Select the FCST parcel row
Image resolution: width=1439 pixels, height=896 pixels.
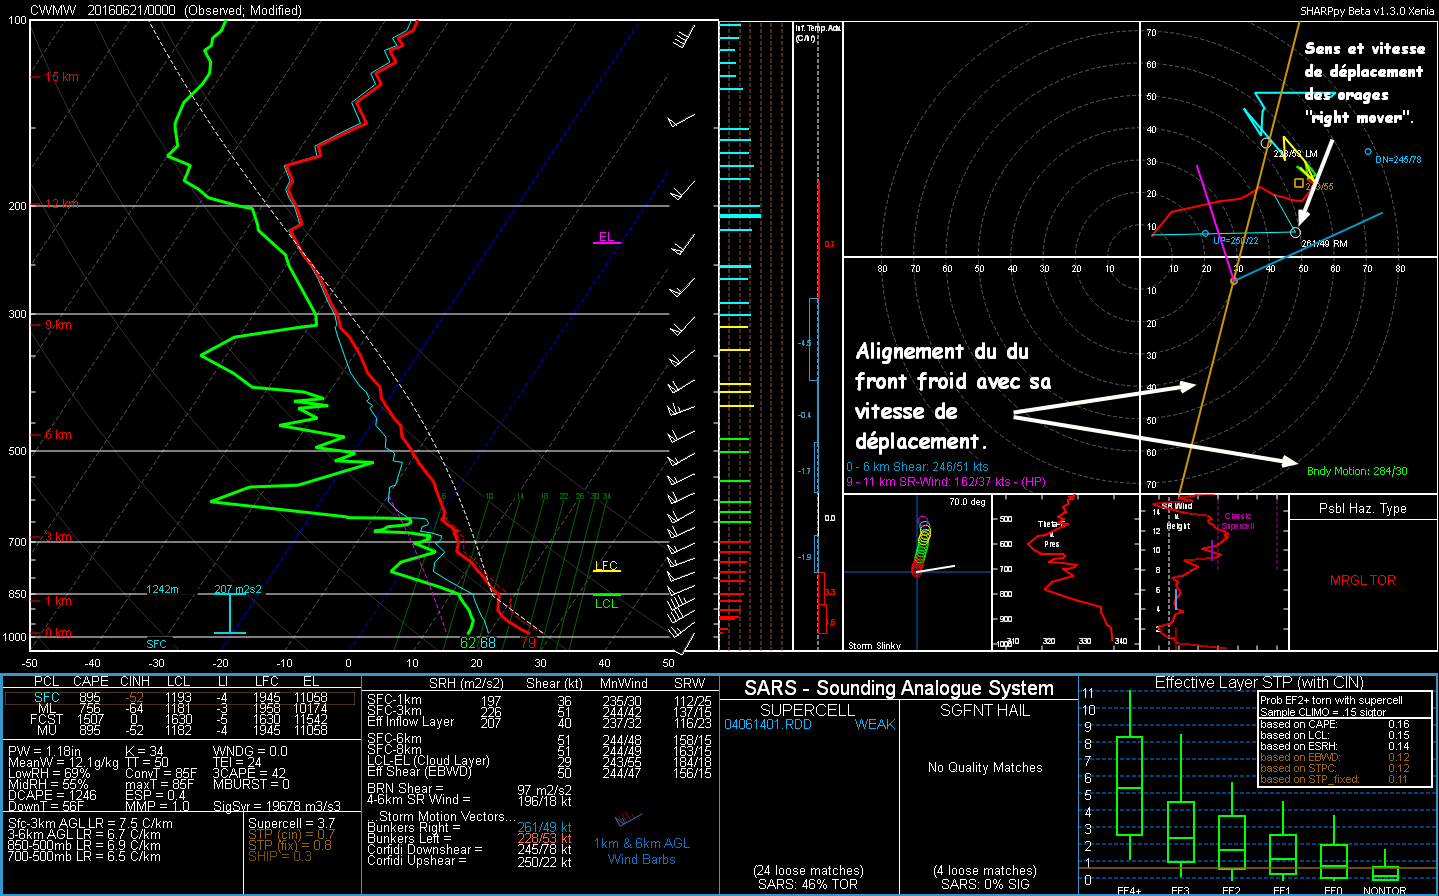pyautogui.click(x=47, y=720)
